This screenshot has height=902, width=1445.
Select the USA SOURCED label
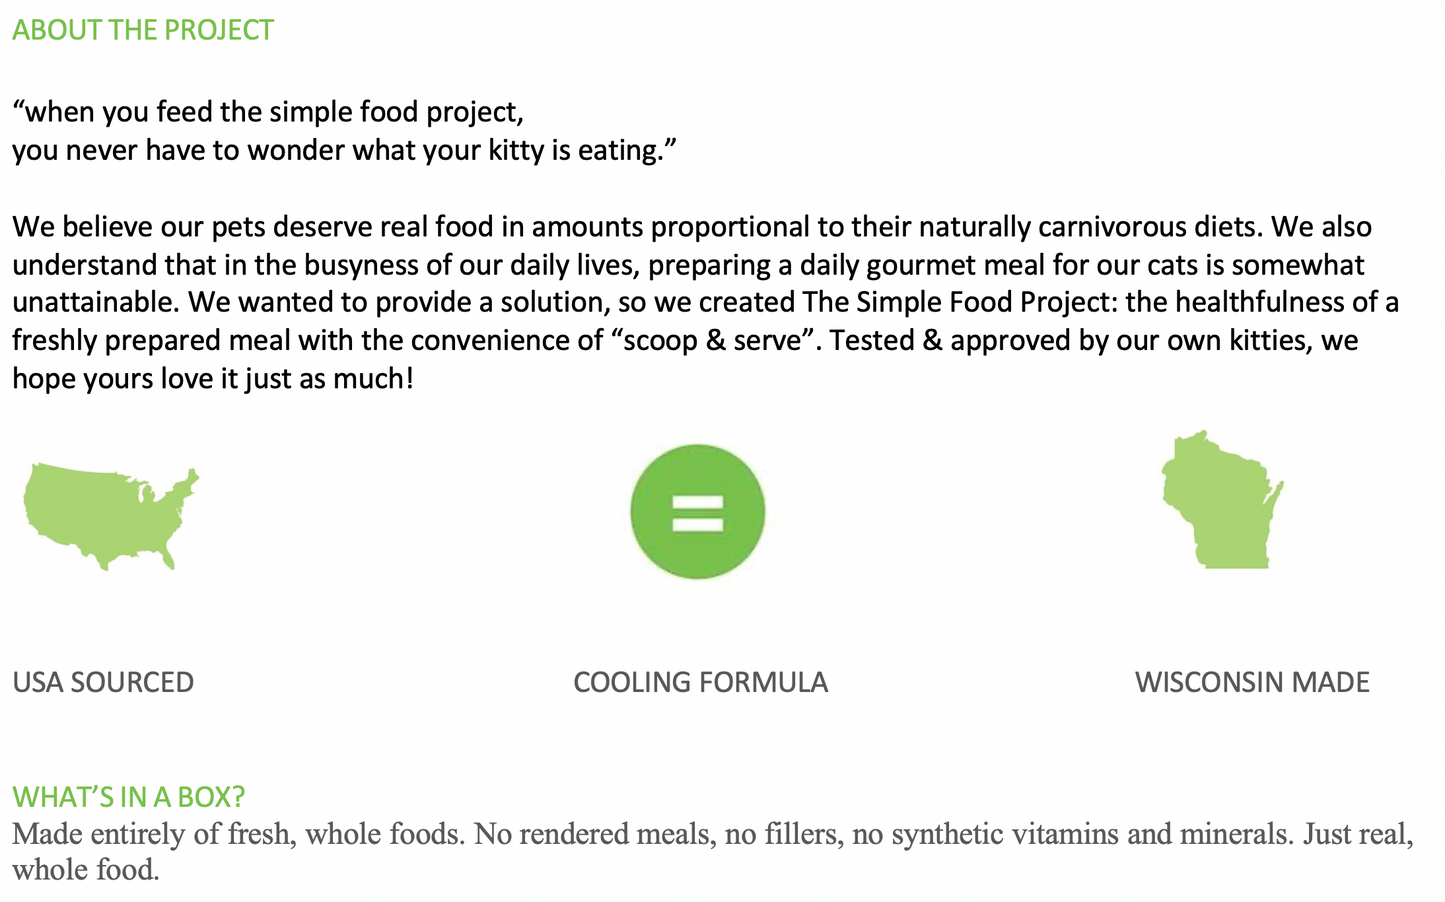103,682
